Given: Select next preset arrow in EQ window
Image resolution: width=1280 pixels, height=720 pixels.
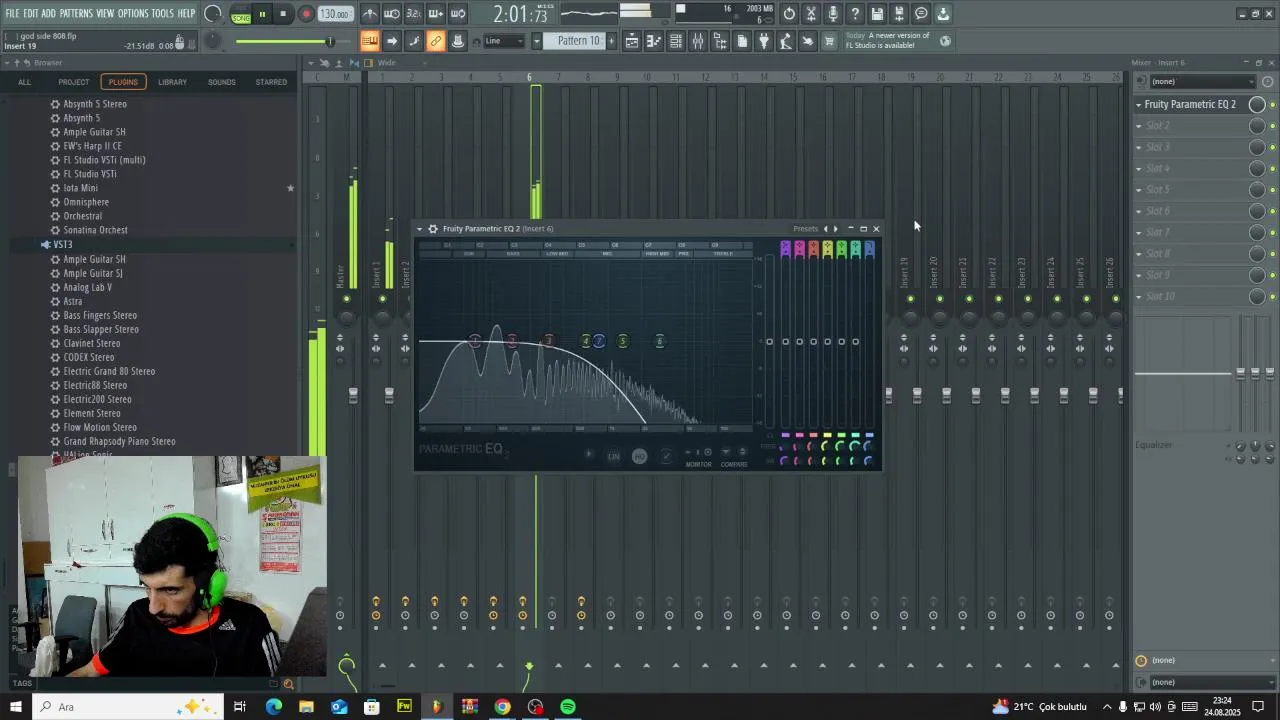Looking at the screenshot, I should [836, 228].
